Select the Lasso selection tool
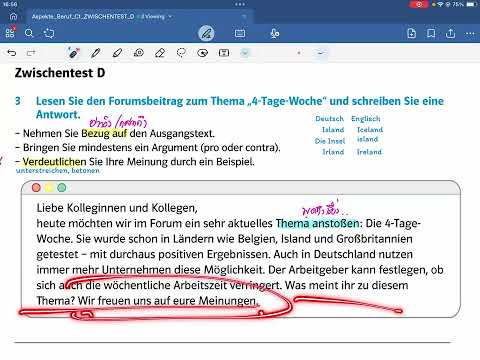Image resolution: width=480 pixels, height=360 pixels. tap(181, 53)
